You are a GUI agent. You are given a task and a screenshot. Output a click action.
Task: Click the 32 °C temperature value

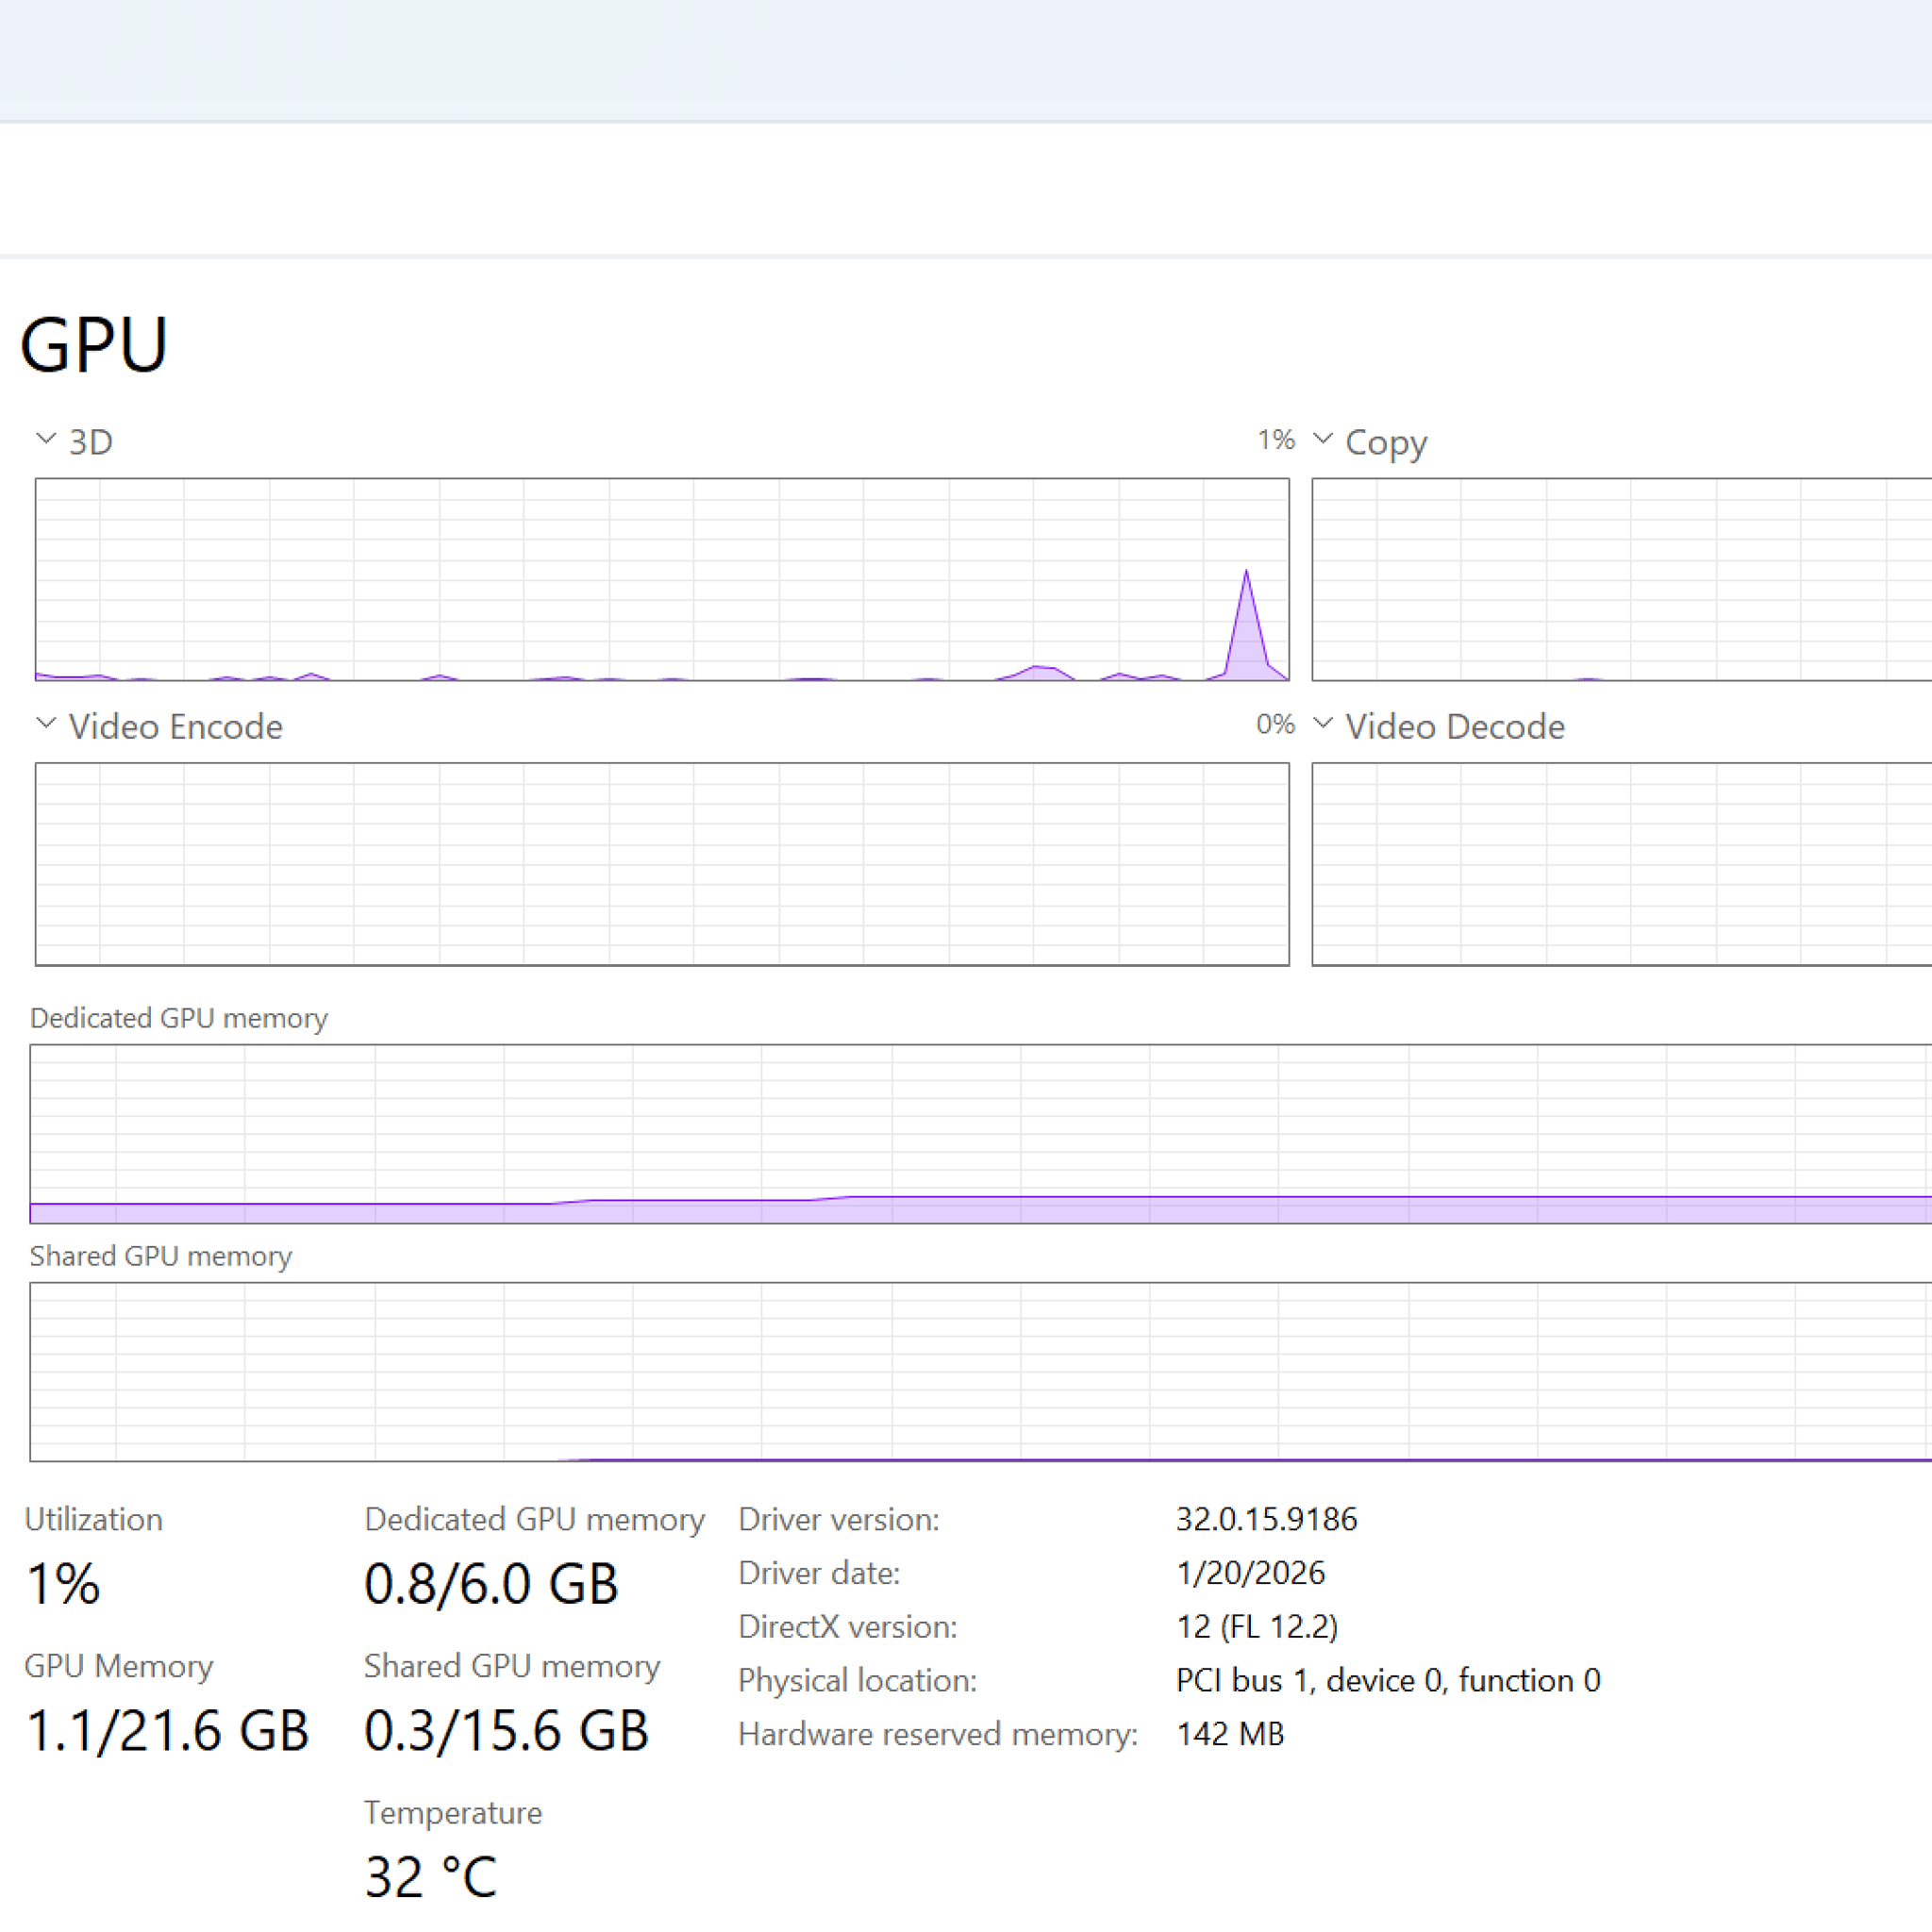(x=430, y=1877)
